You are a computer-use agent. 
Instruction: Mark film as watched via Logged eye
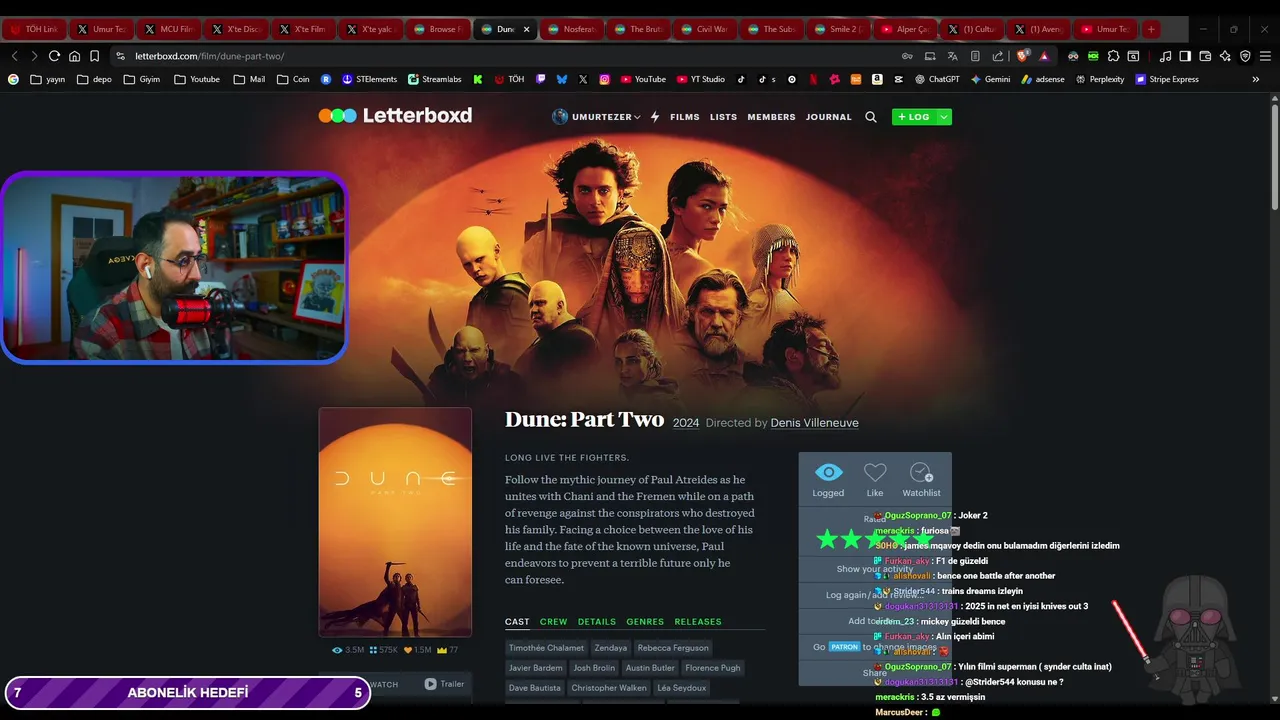(x=828, y=479)
